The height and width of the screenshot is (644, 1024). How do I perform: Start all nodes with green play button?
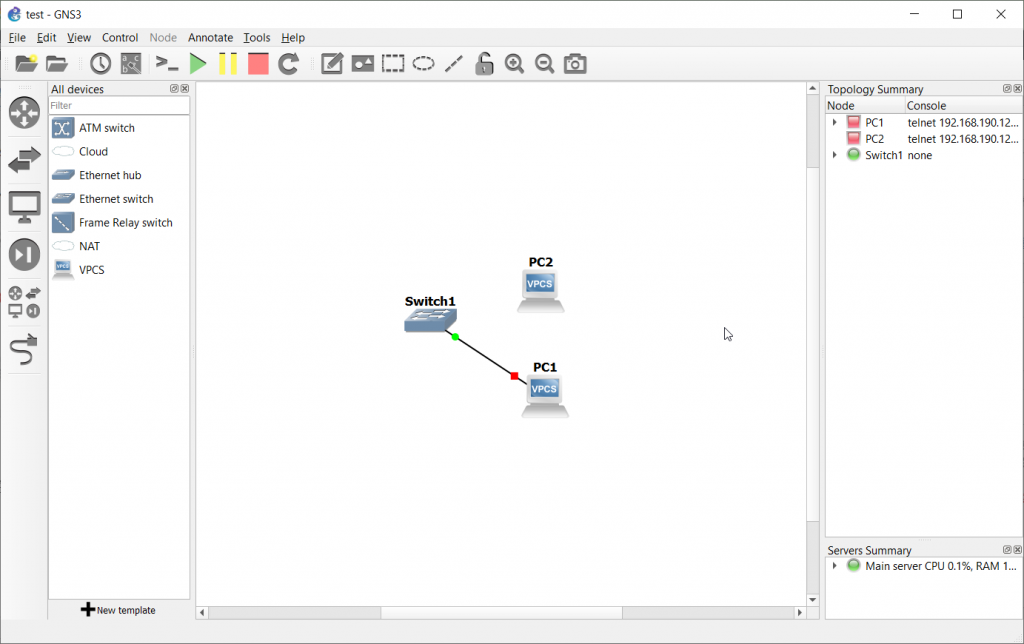[198, 63]
